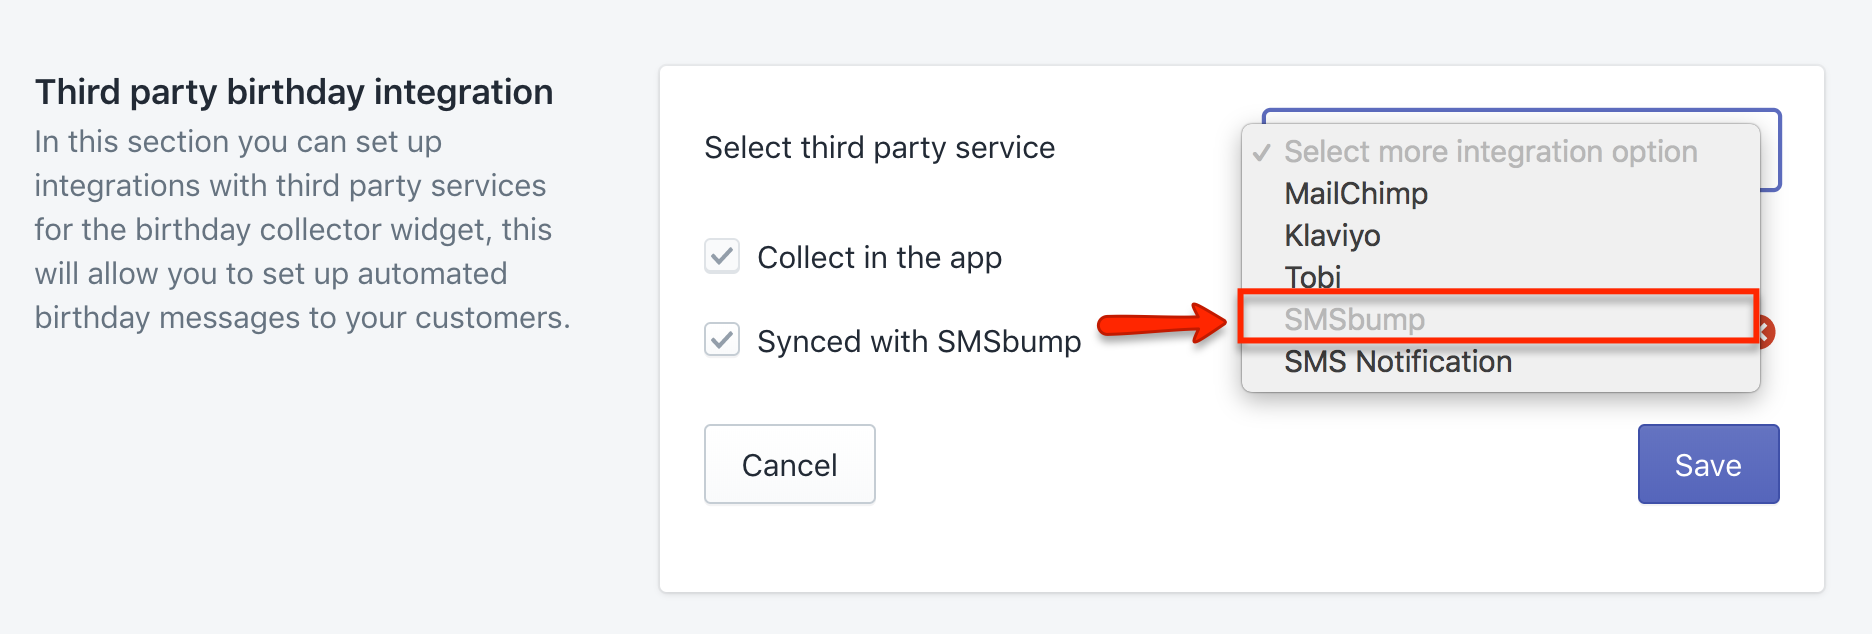
Task: Click the Collect in the app label
Action: (879, 258)
